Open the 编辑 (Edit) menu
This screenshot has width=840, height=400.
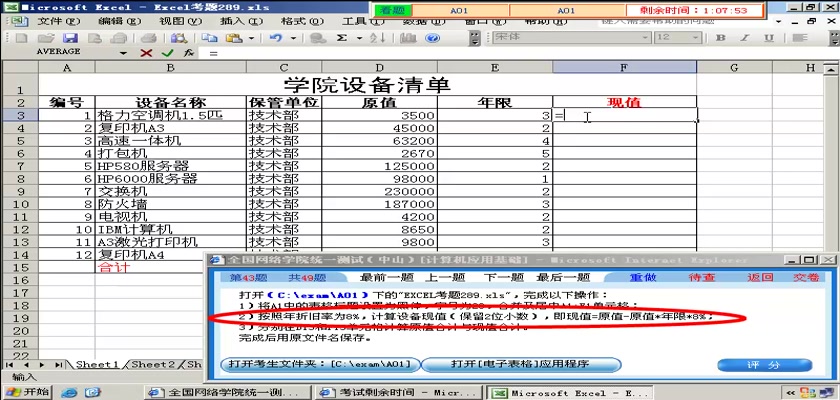119,21
